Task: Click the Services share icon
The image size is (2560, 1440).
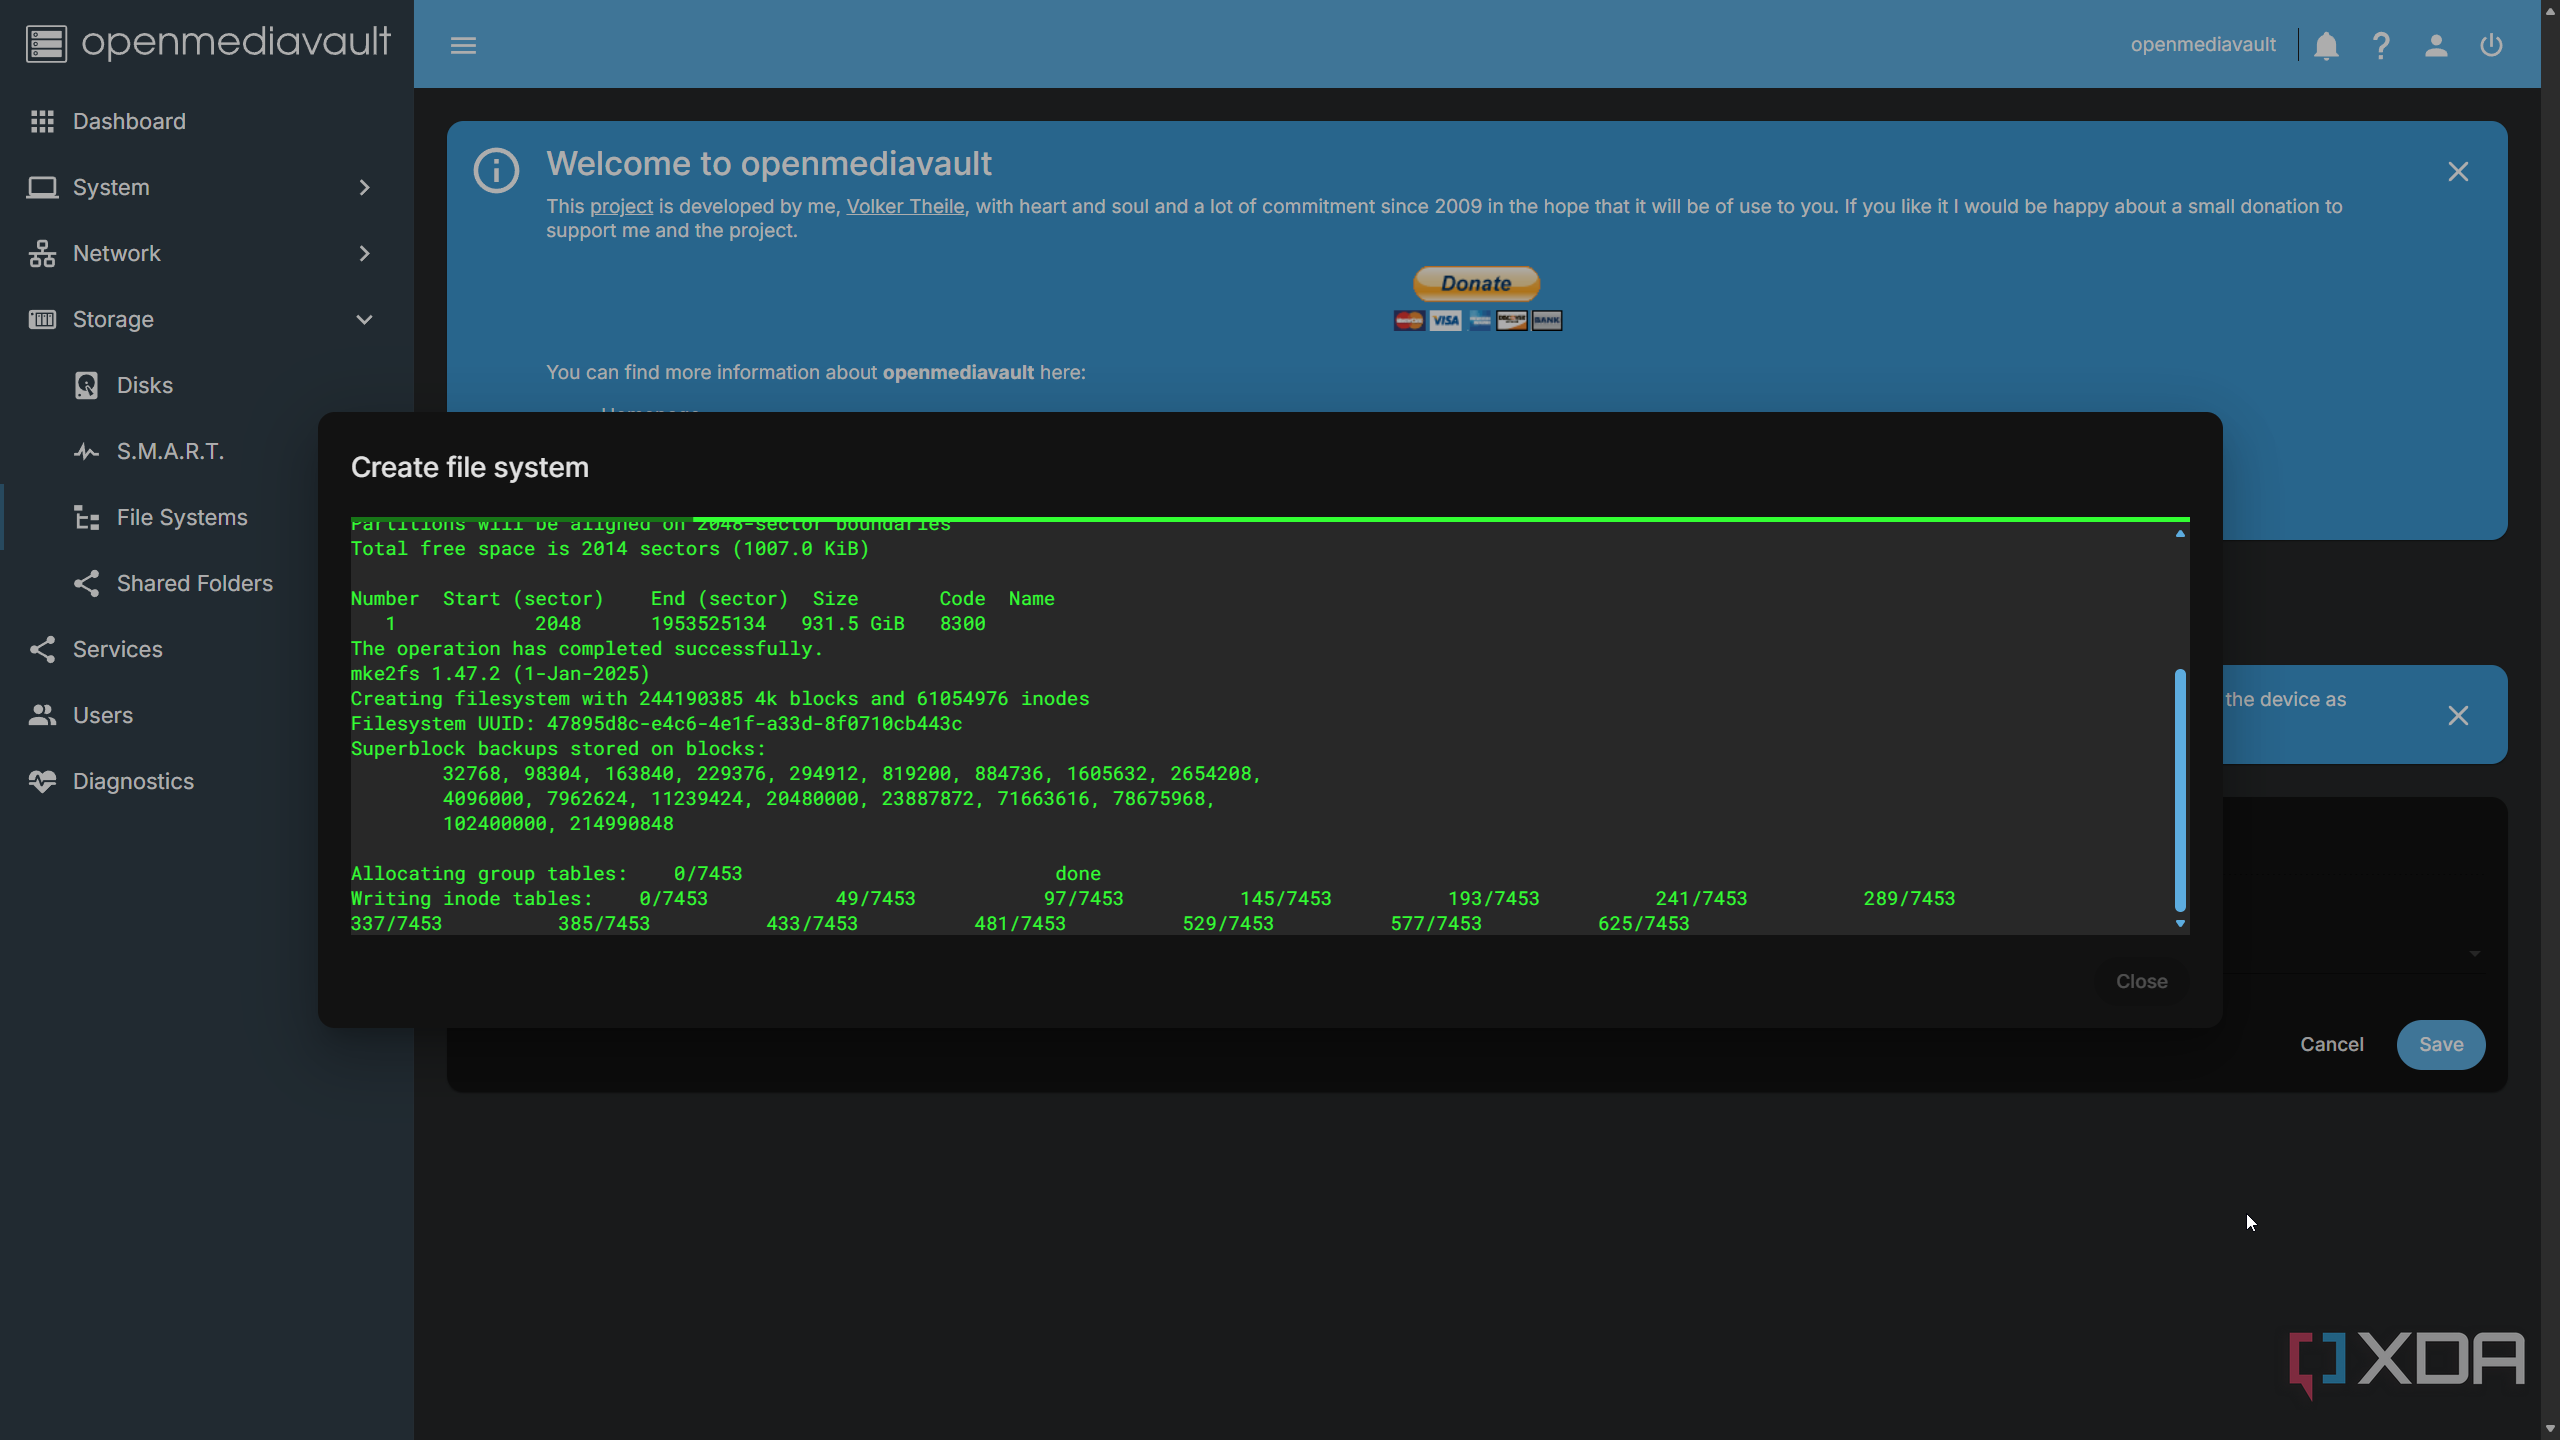Action: point(42,649)
